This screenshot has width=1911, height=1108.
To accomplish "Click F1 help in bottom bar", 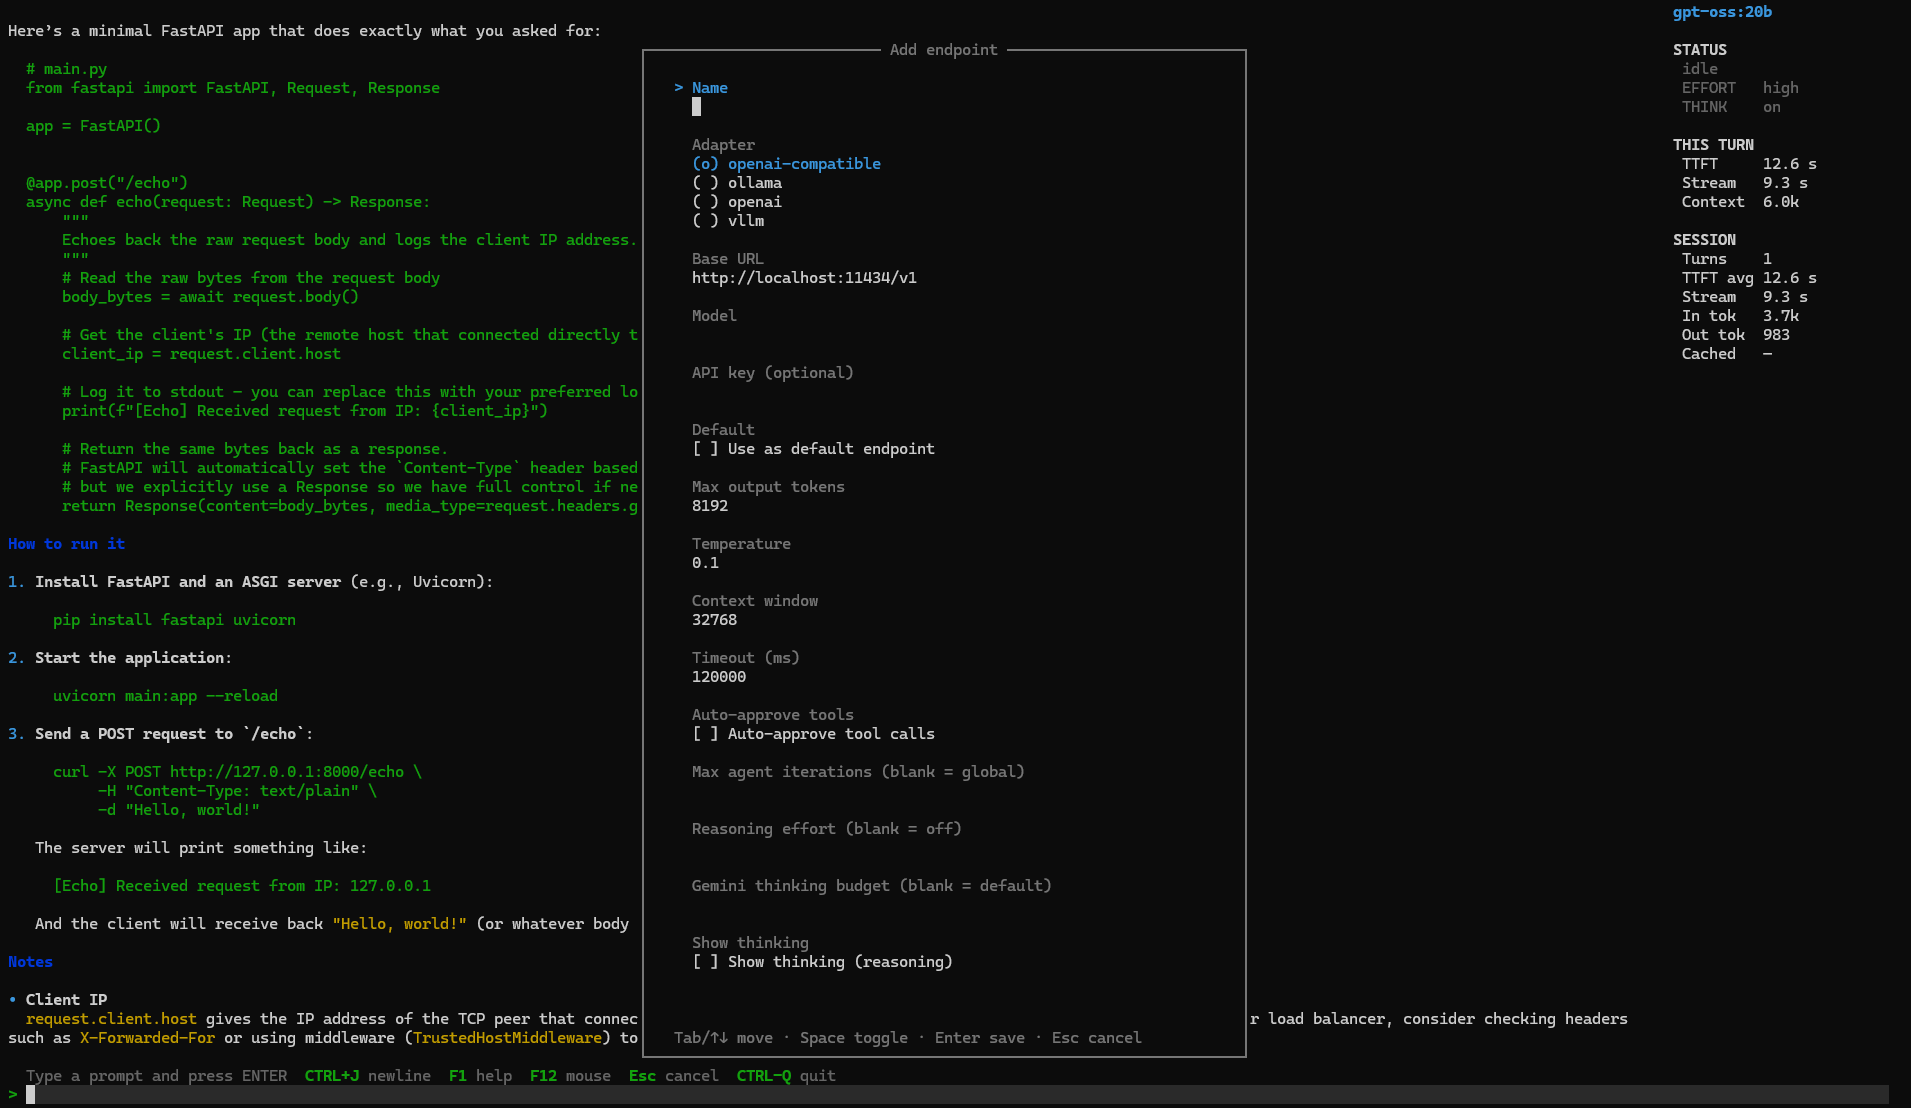I will click(480, 1076).
